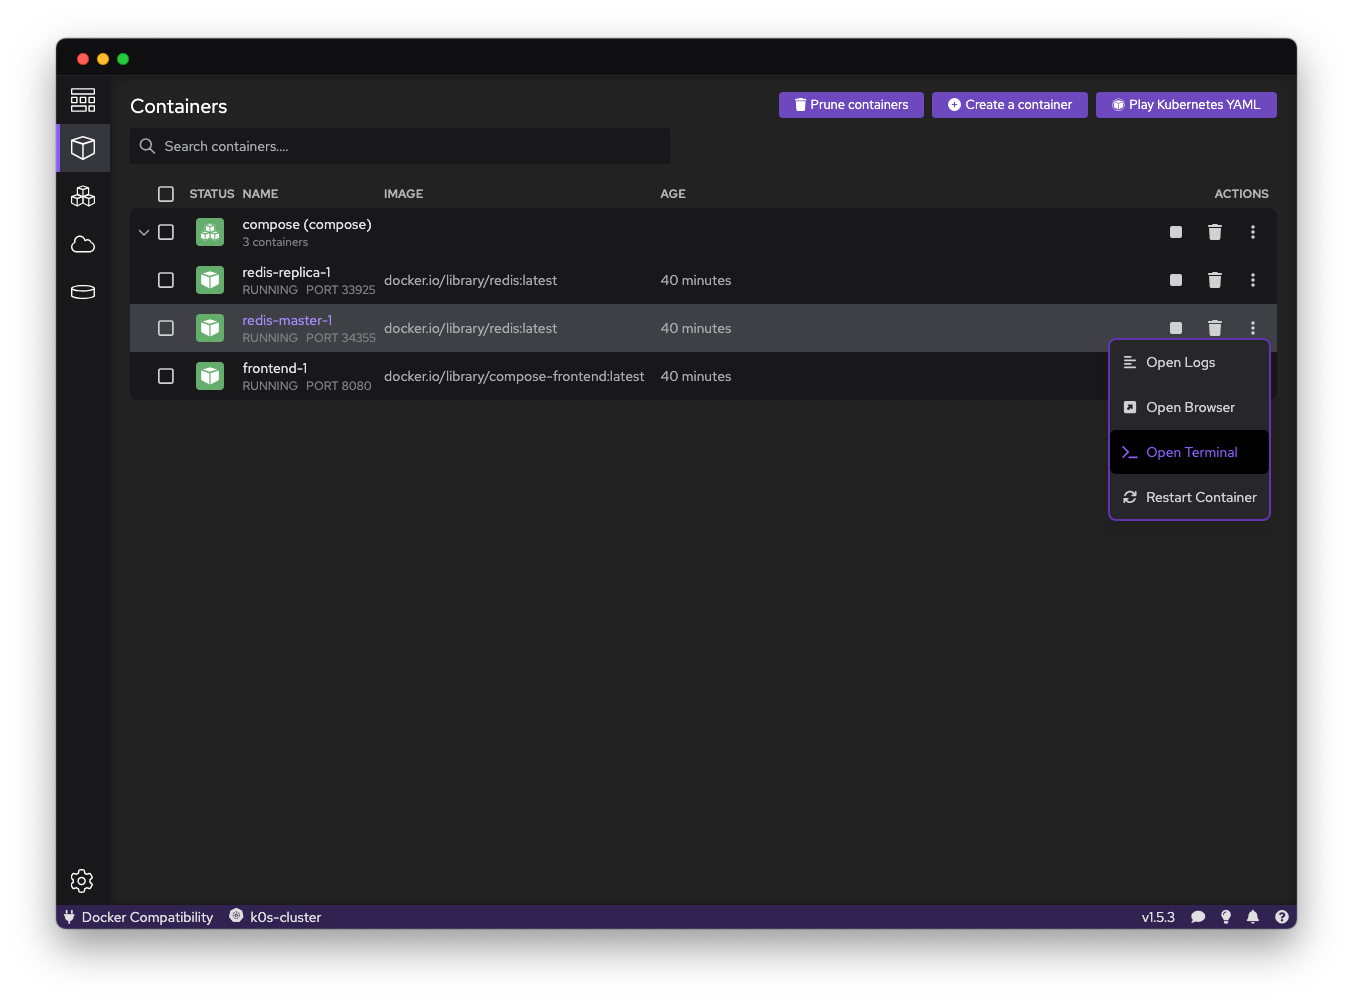Open the kebab menu for redis-replica-1
The width and height of the screenshot is (1353, 1003).
click(1252, 280)
